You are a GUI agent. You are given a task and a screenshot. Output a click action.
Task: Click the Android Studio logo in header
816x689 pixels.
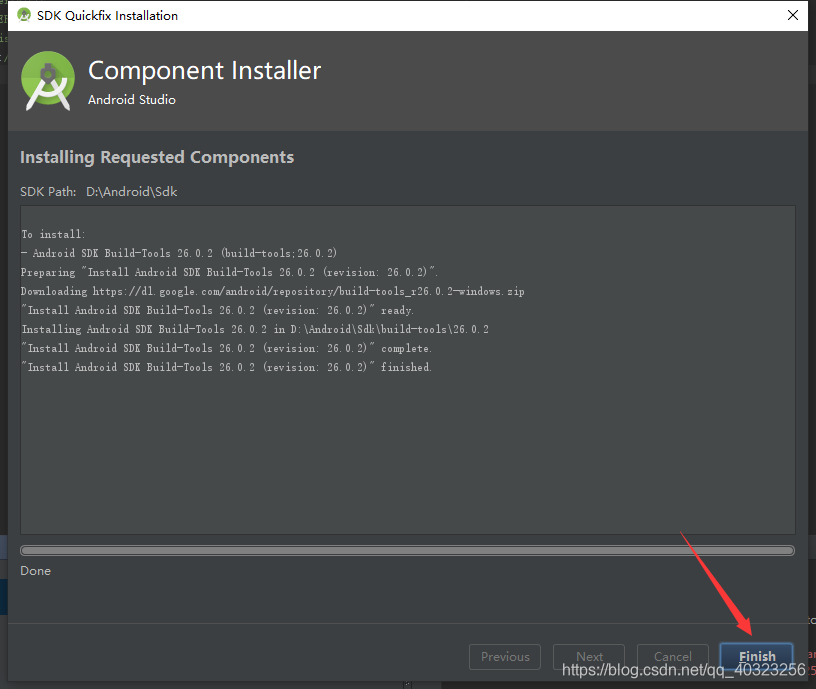point(48,81)
